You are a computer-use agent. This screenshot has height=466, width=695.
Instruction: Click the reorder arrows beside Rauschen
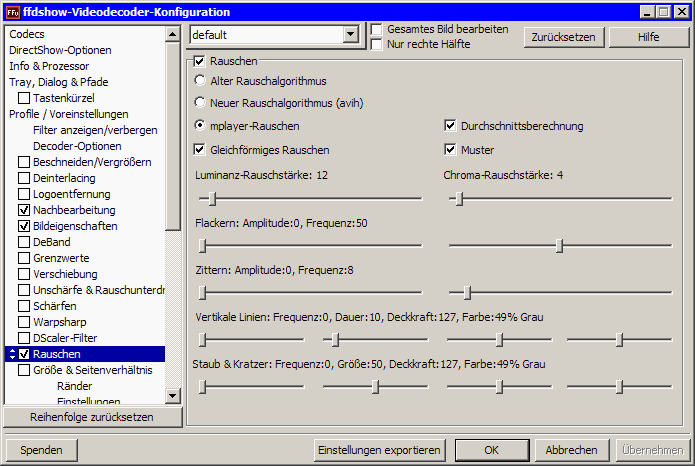[11, 354]
